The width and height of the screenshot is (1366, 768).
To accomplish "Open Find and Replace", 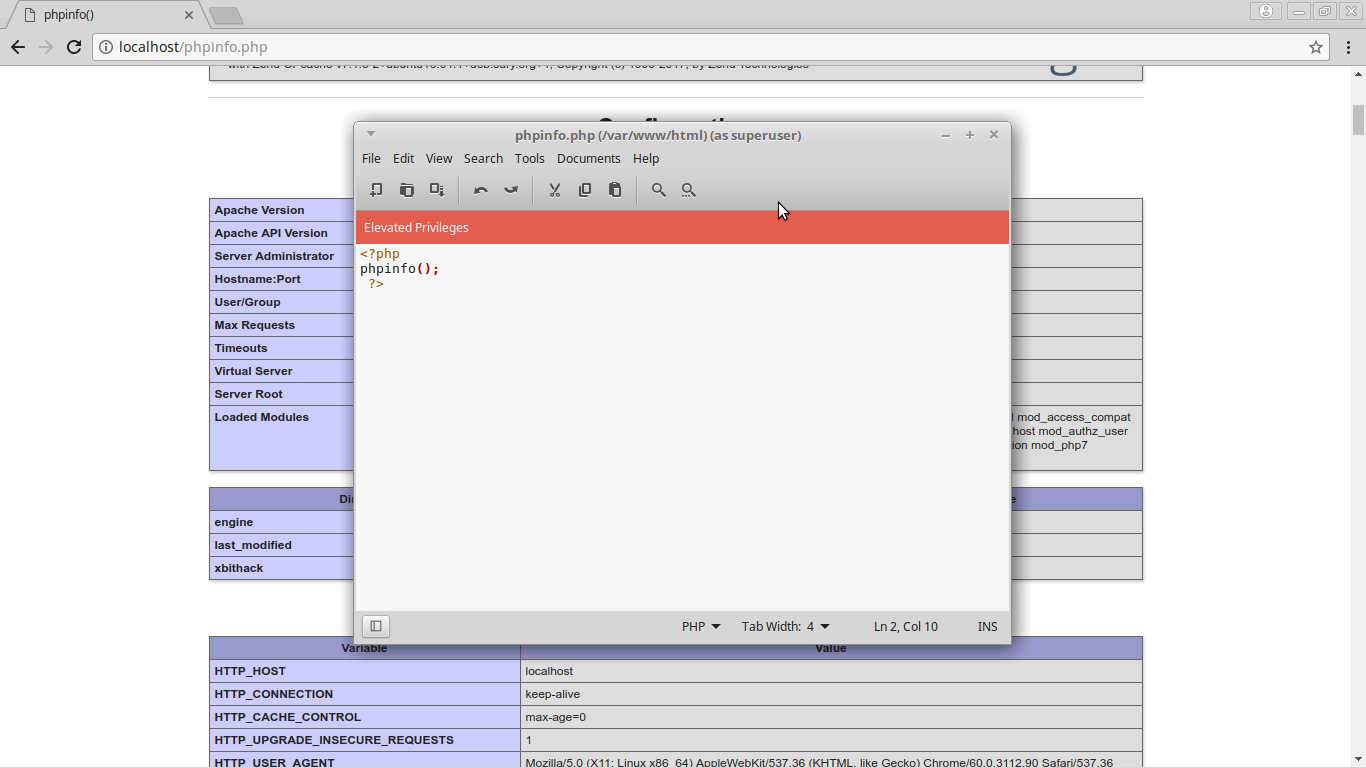I will click(689, 189).
